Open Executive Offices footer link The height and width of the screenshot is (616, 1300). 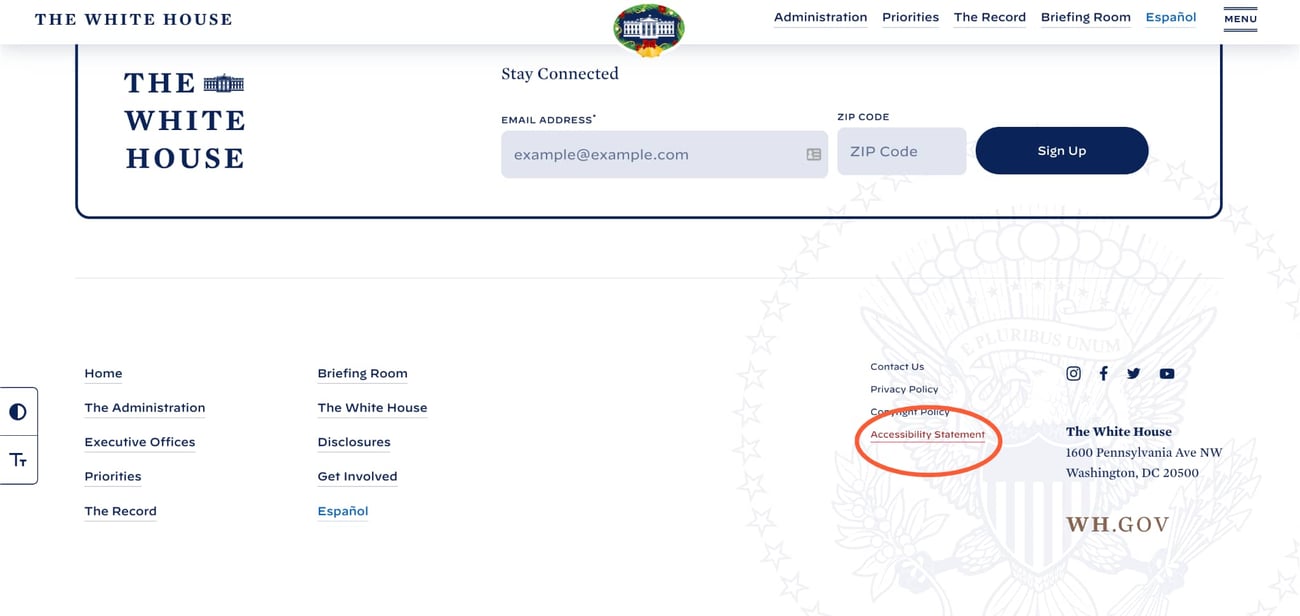(x=140, y=442)
